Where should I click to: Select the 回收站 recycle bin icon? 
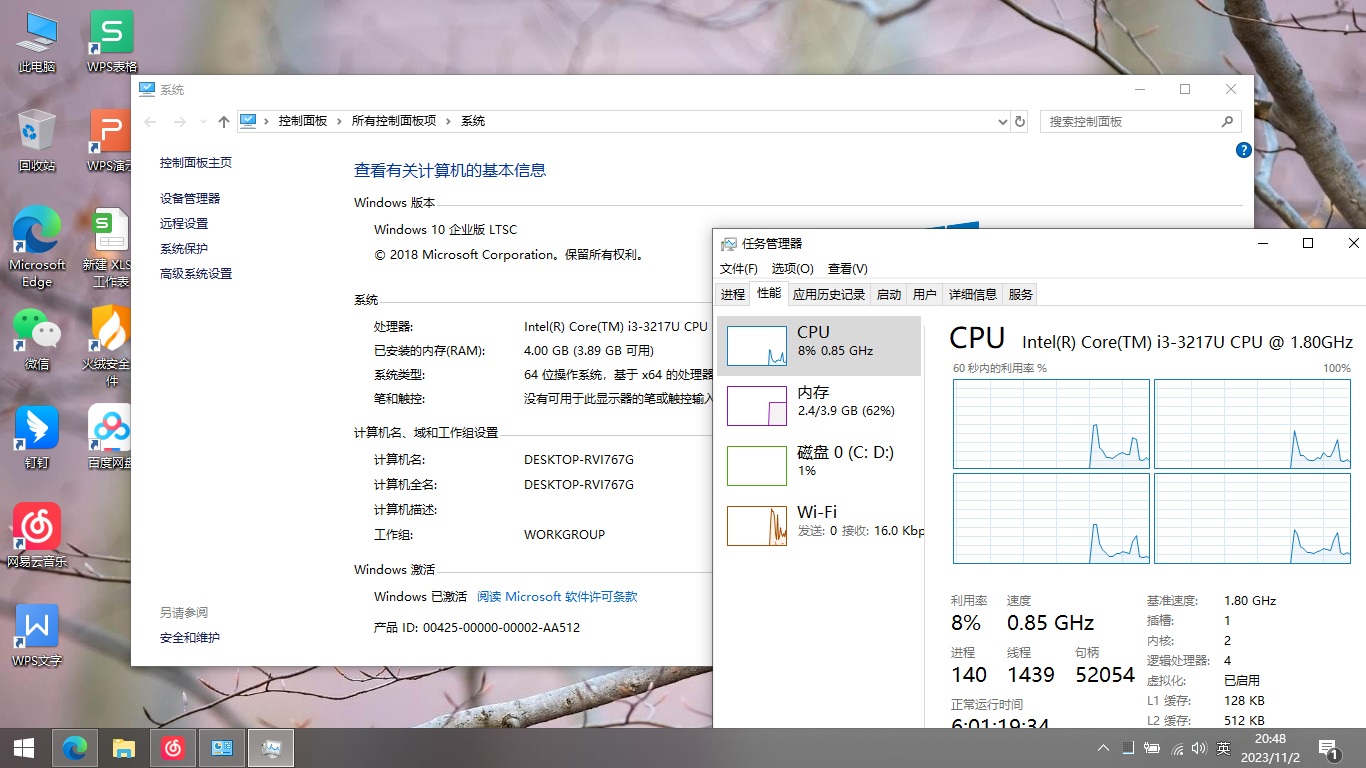pyautogui.click(x=37, y=141)
